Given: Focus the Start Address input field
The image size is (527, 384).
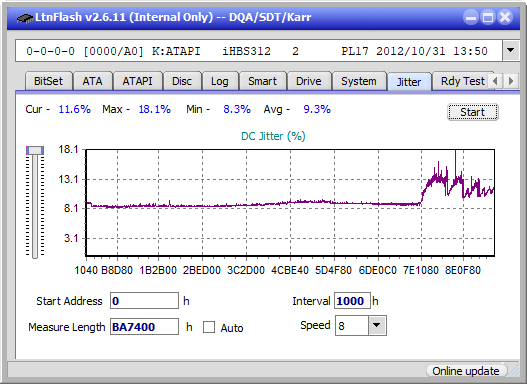Looking at the screenshot, I should (145, 301).
